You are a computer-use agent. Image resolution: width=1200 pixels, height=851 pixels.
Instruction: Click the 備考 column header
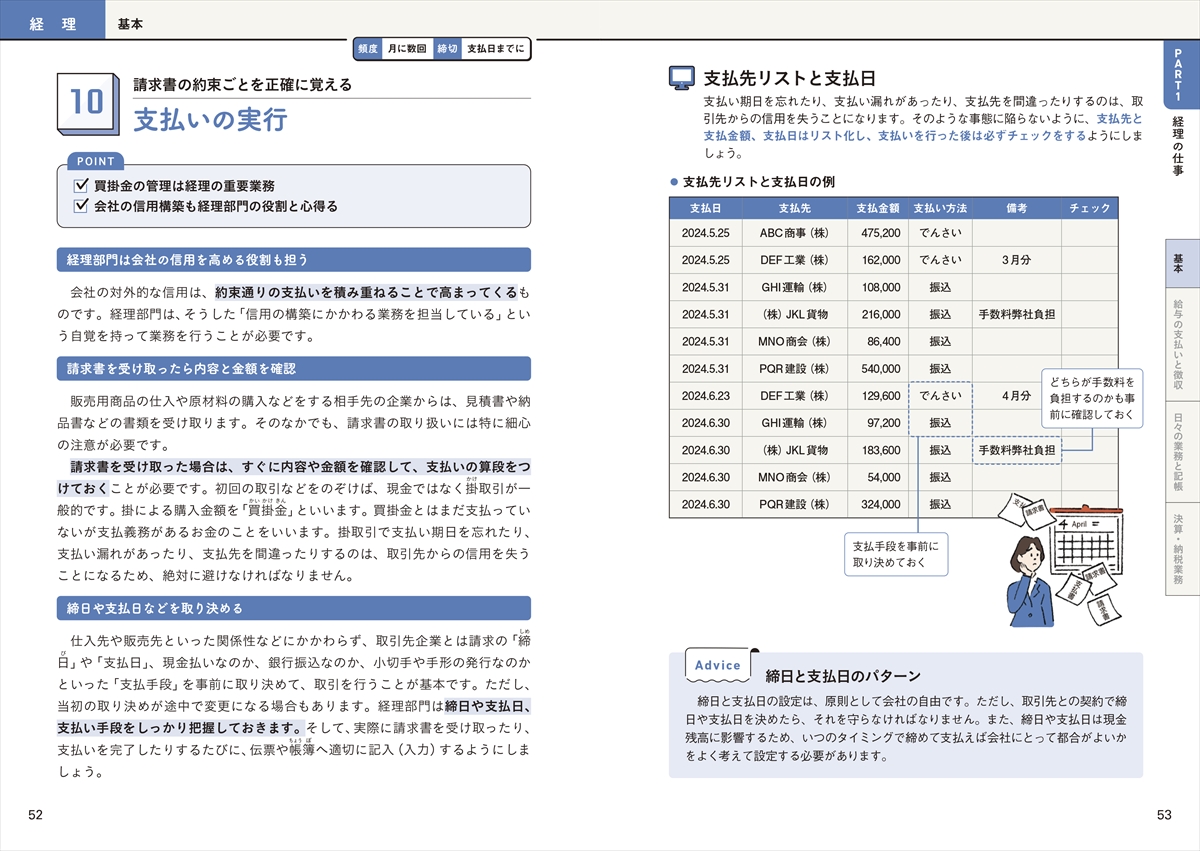point(1017,208)
